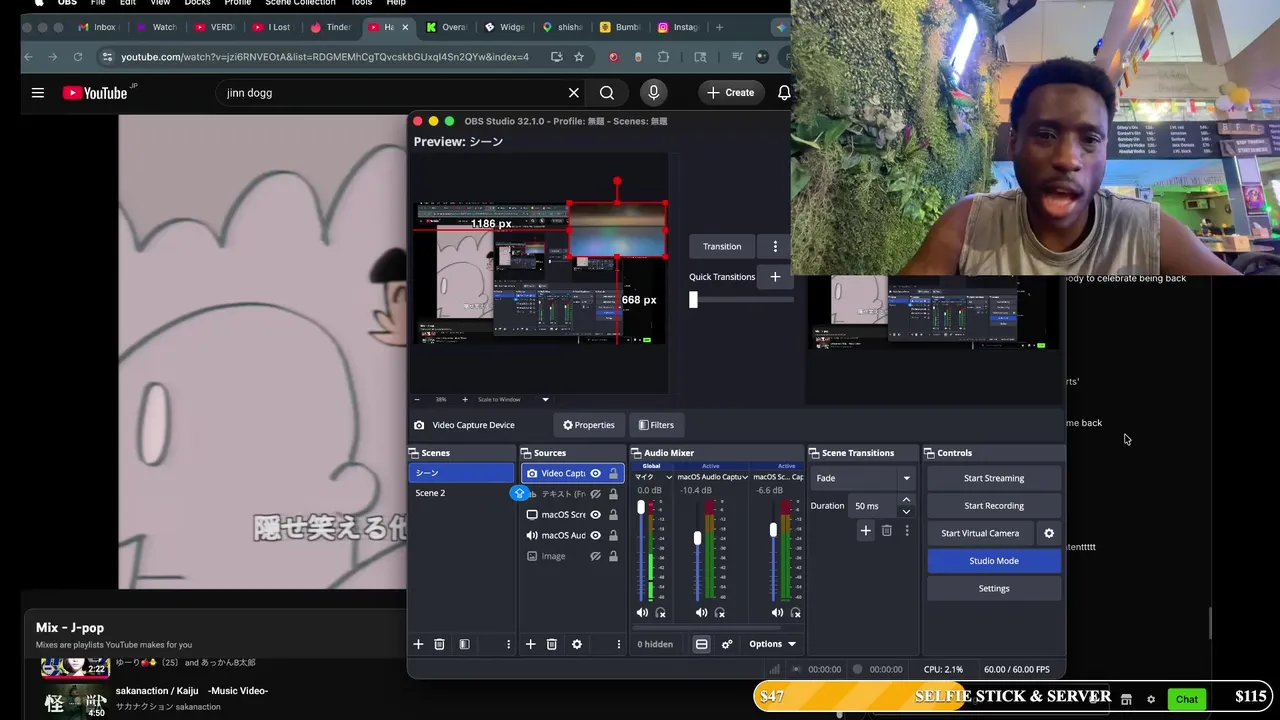The image size is (1280, 720).
Task: Open Sources dock three-dot menu
Action: click(x=619, y=645)
